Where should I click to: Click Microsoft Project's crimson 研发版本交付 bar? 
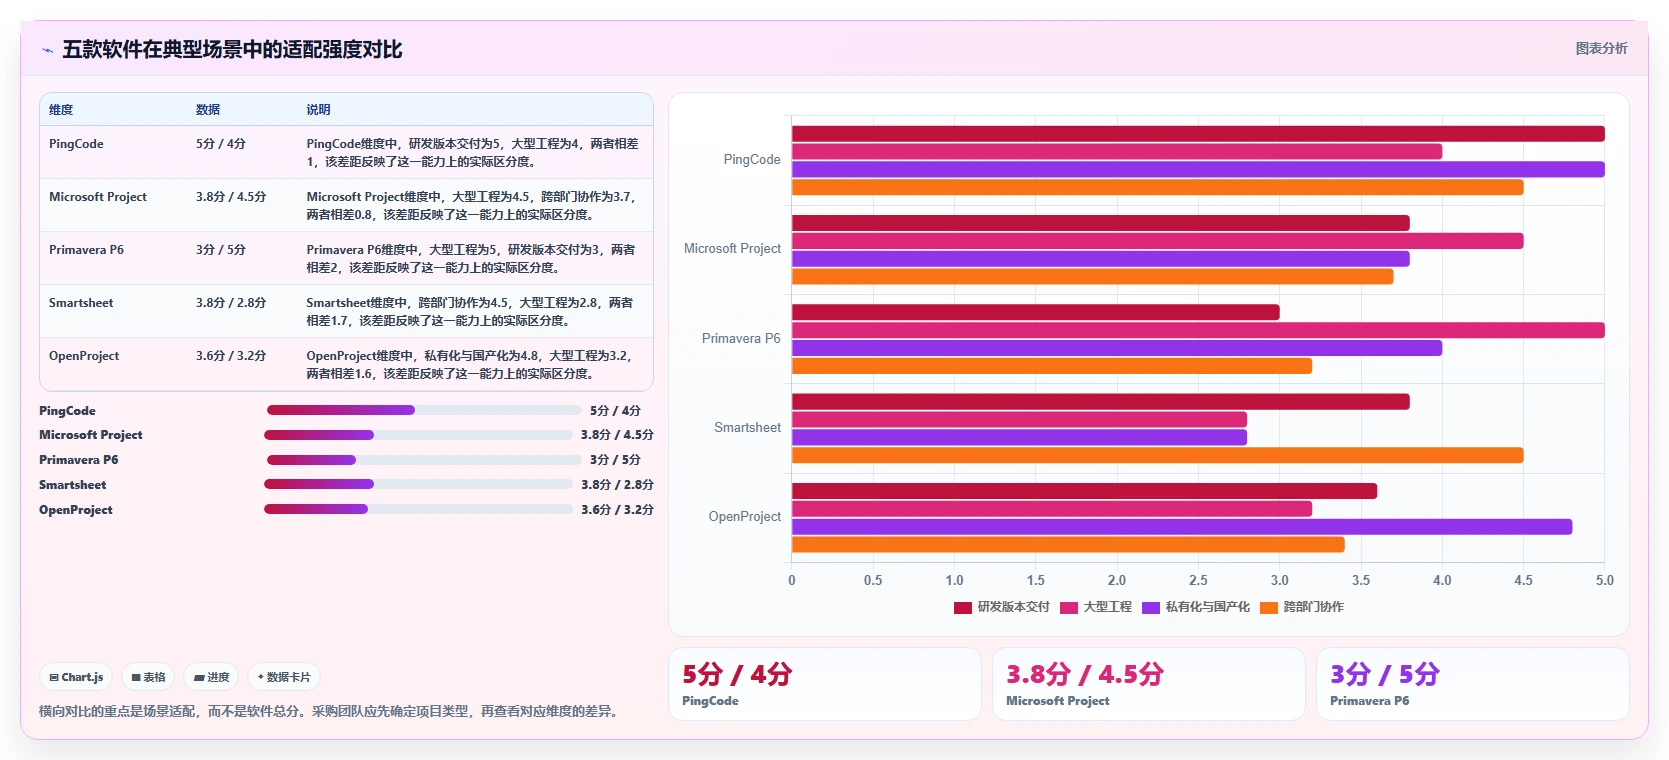pyautogui.click(x=1100, y=223)
